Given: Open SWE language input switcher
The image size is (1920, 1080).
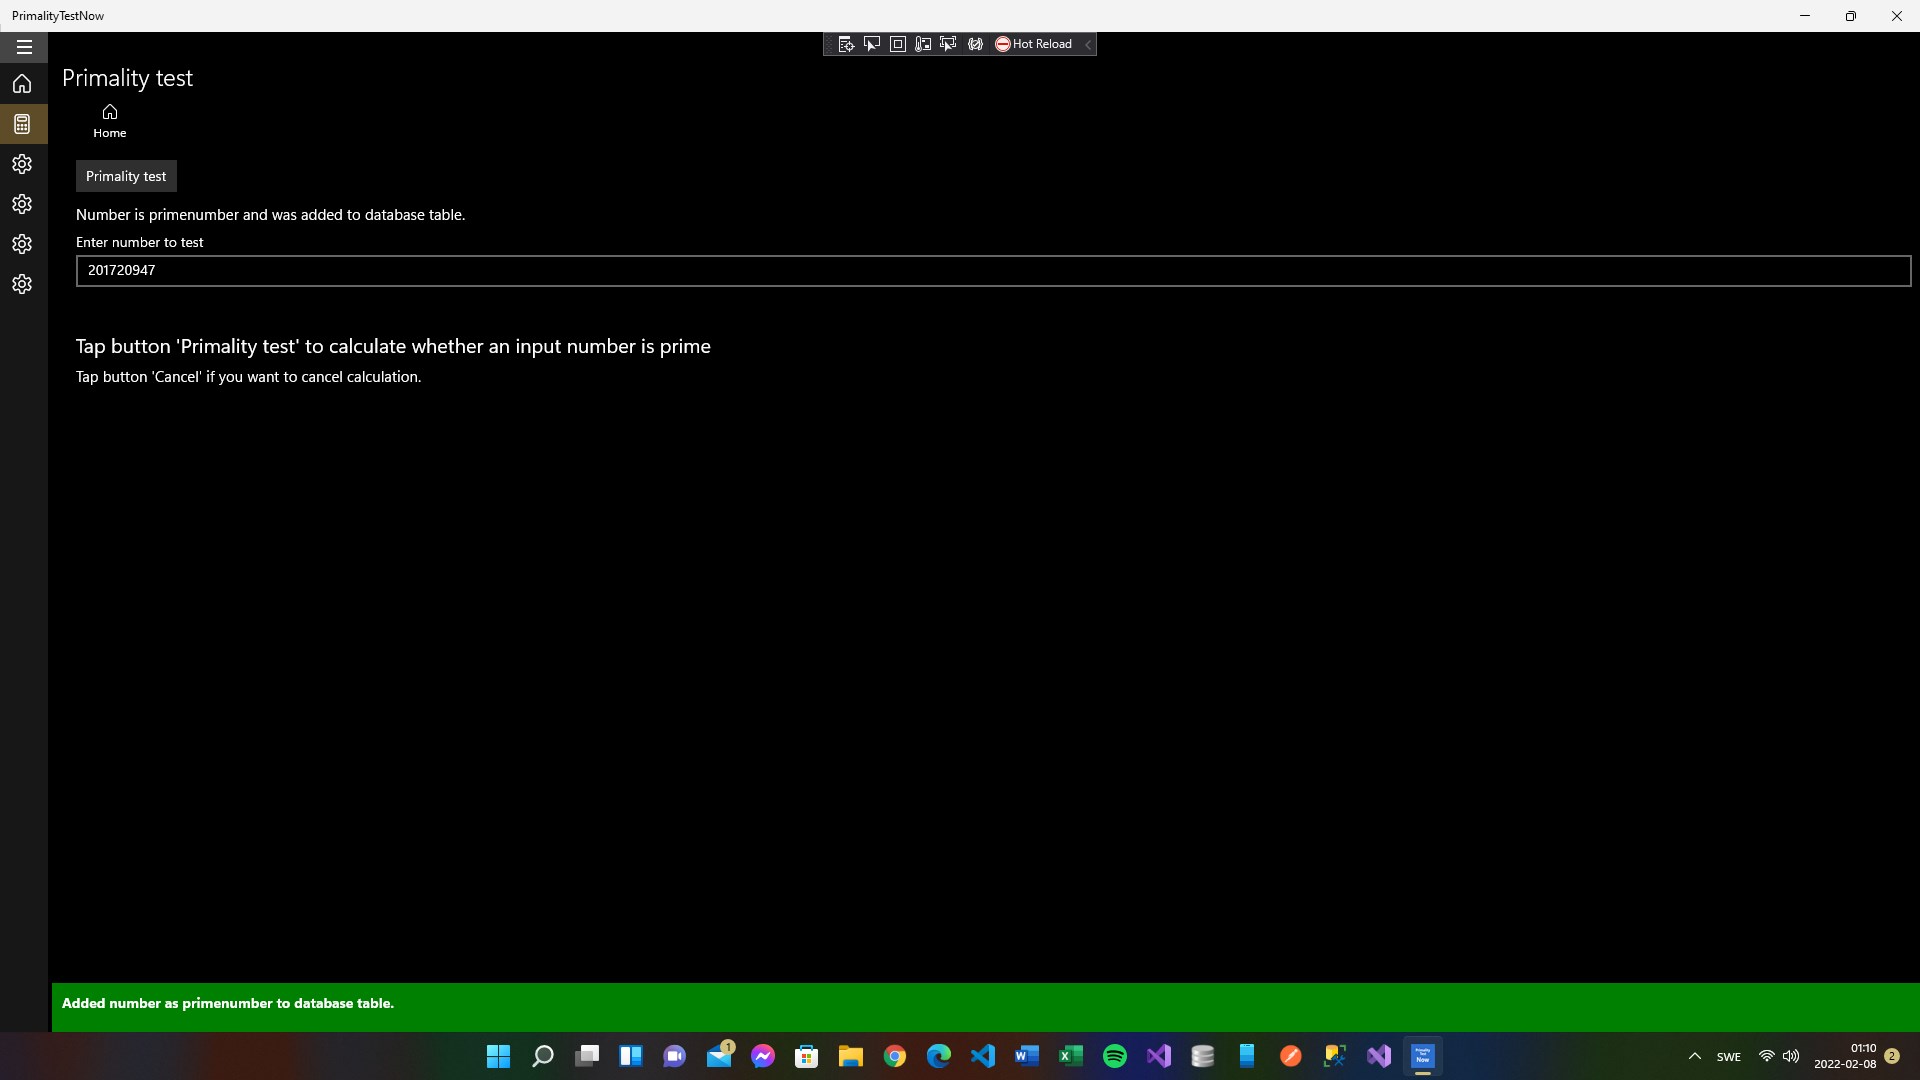Looking at the screenshot, I should (1728, 1057).
